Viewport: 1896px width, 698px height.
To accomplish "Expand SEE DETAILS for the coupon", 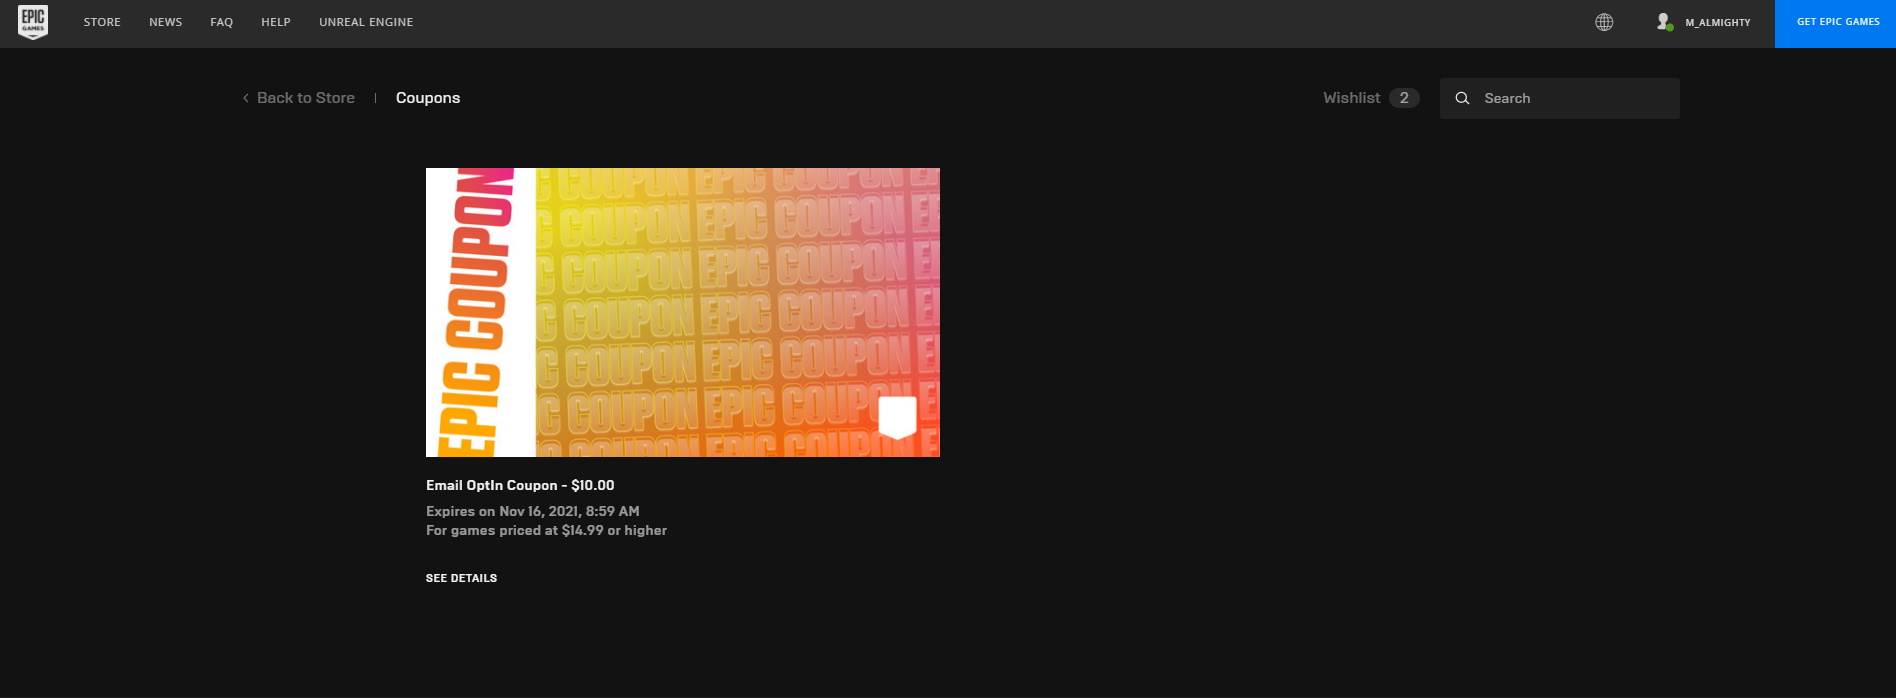I will [461, 578].
